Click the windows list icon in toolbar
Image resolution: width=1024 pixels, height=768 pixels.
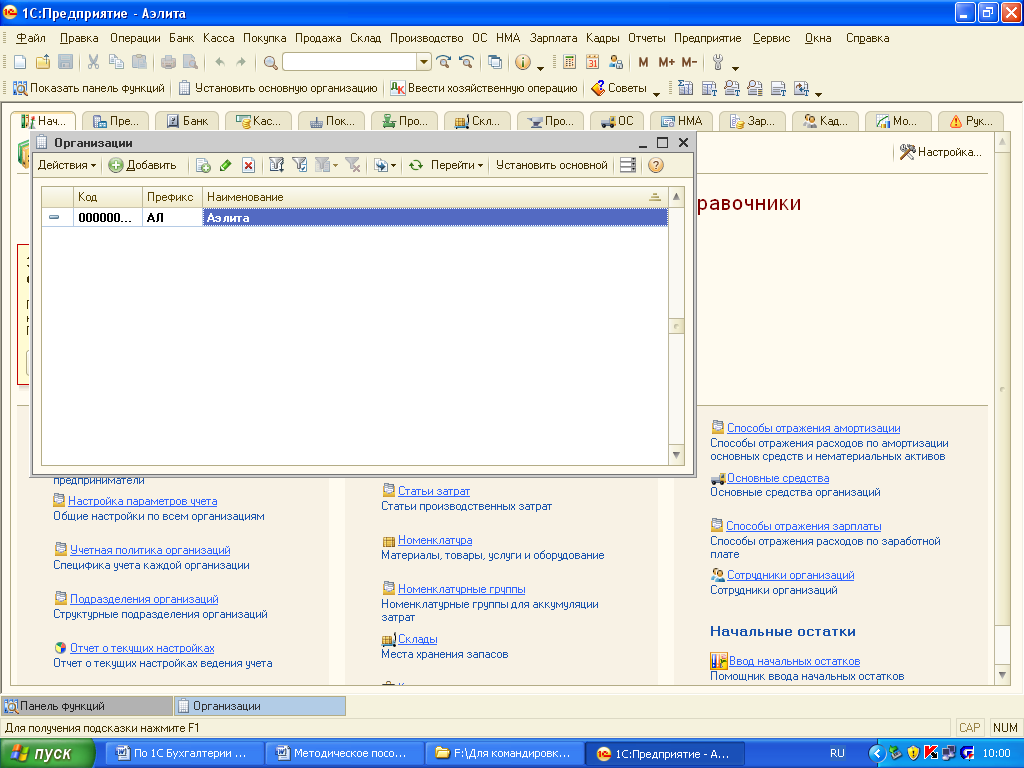(495, 62)
